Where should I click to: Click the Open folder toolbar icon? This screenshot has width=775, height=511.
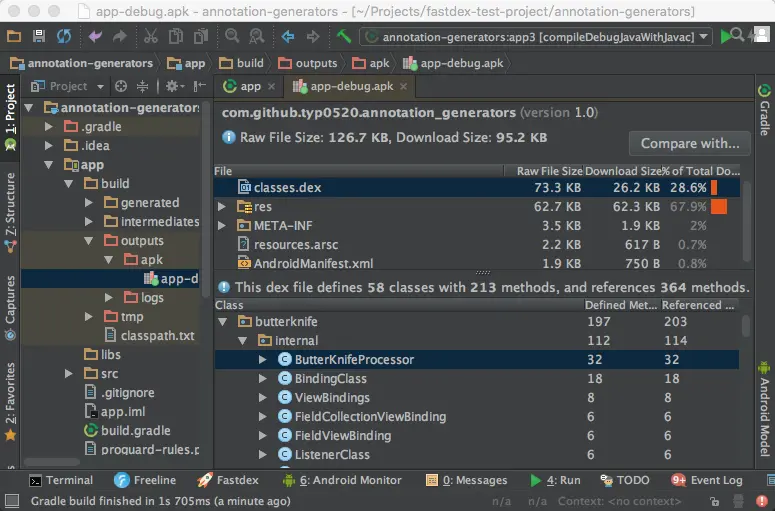13,36
